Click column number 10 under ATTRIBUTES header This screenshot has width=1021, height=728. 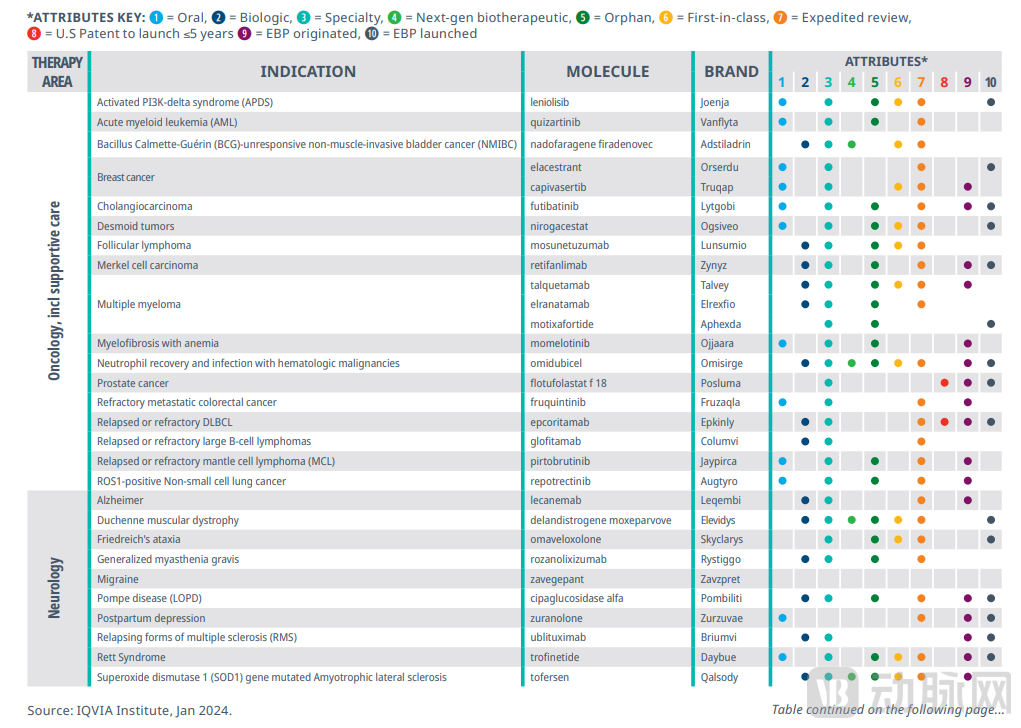point(990,83)
